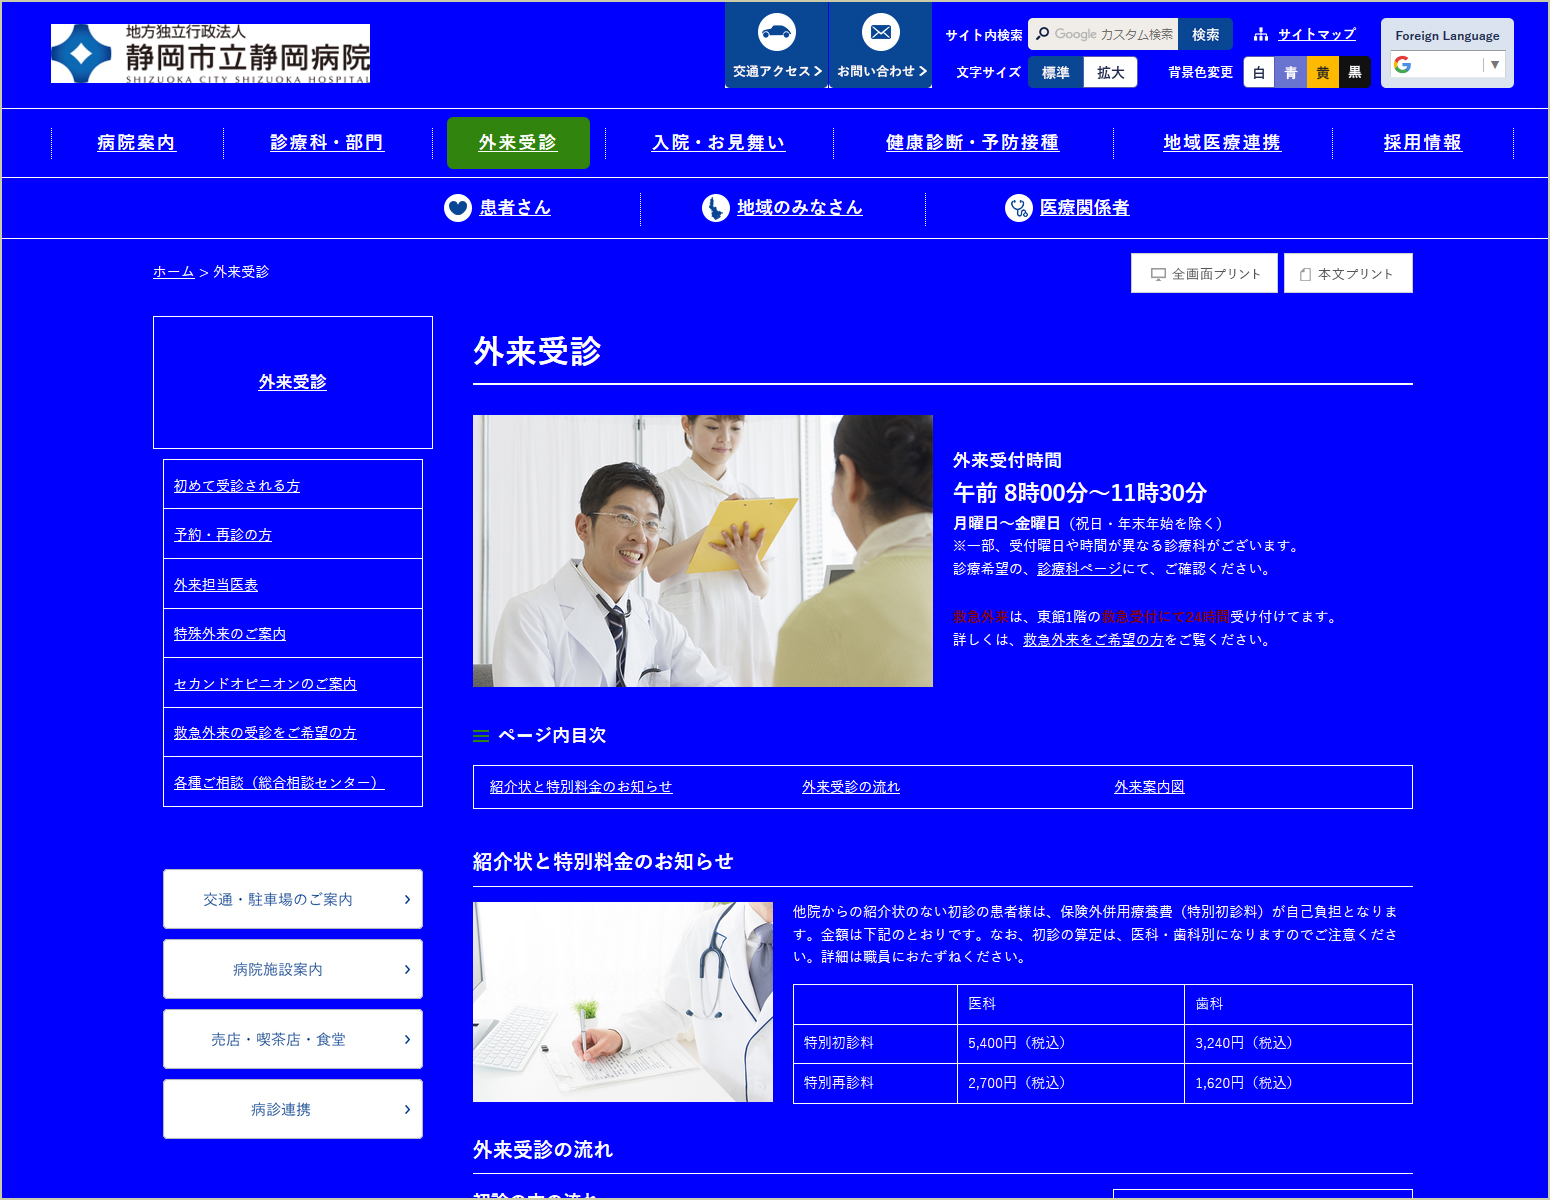Click the magnifier icon in the search box
This screenshot has width=1550, height=1200.
click(1043, 34)
